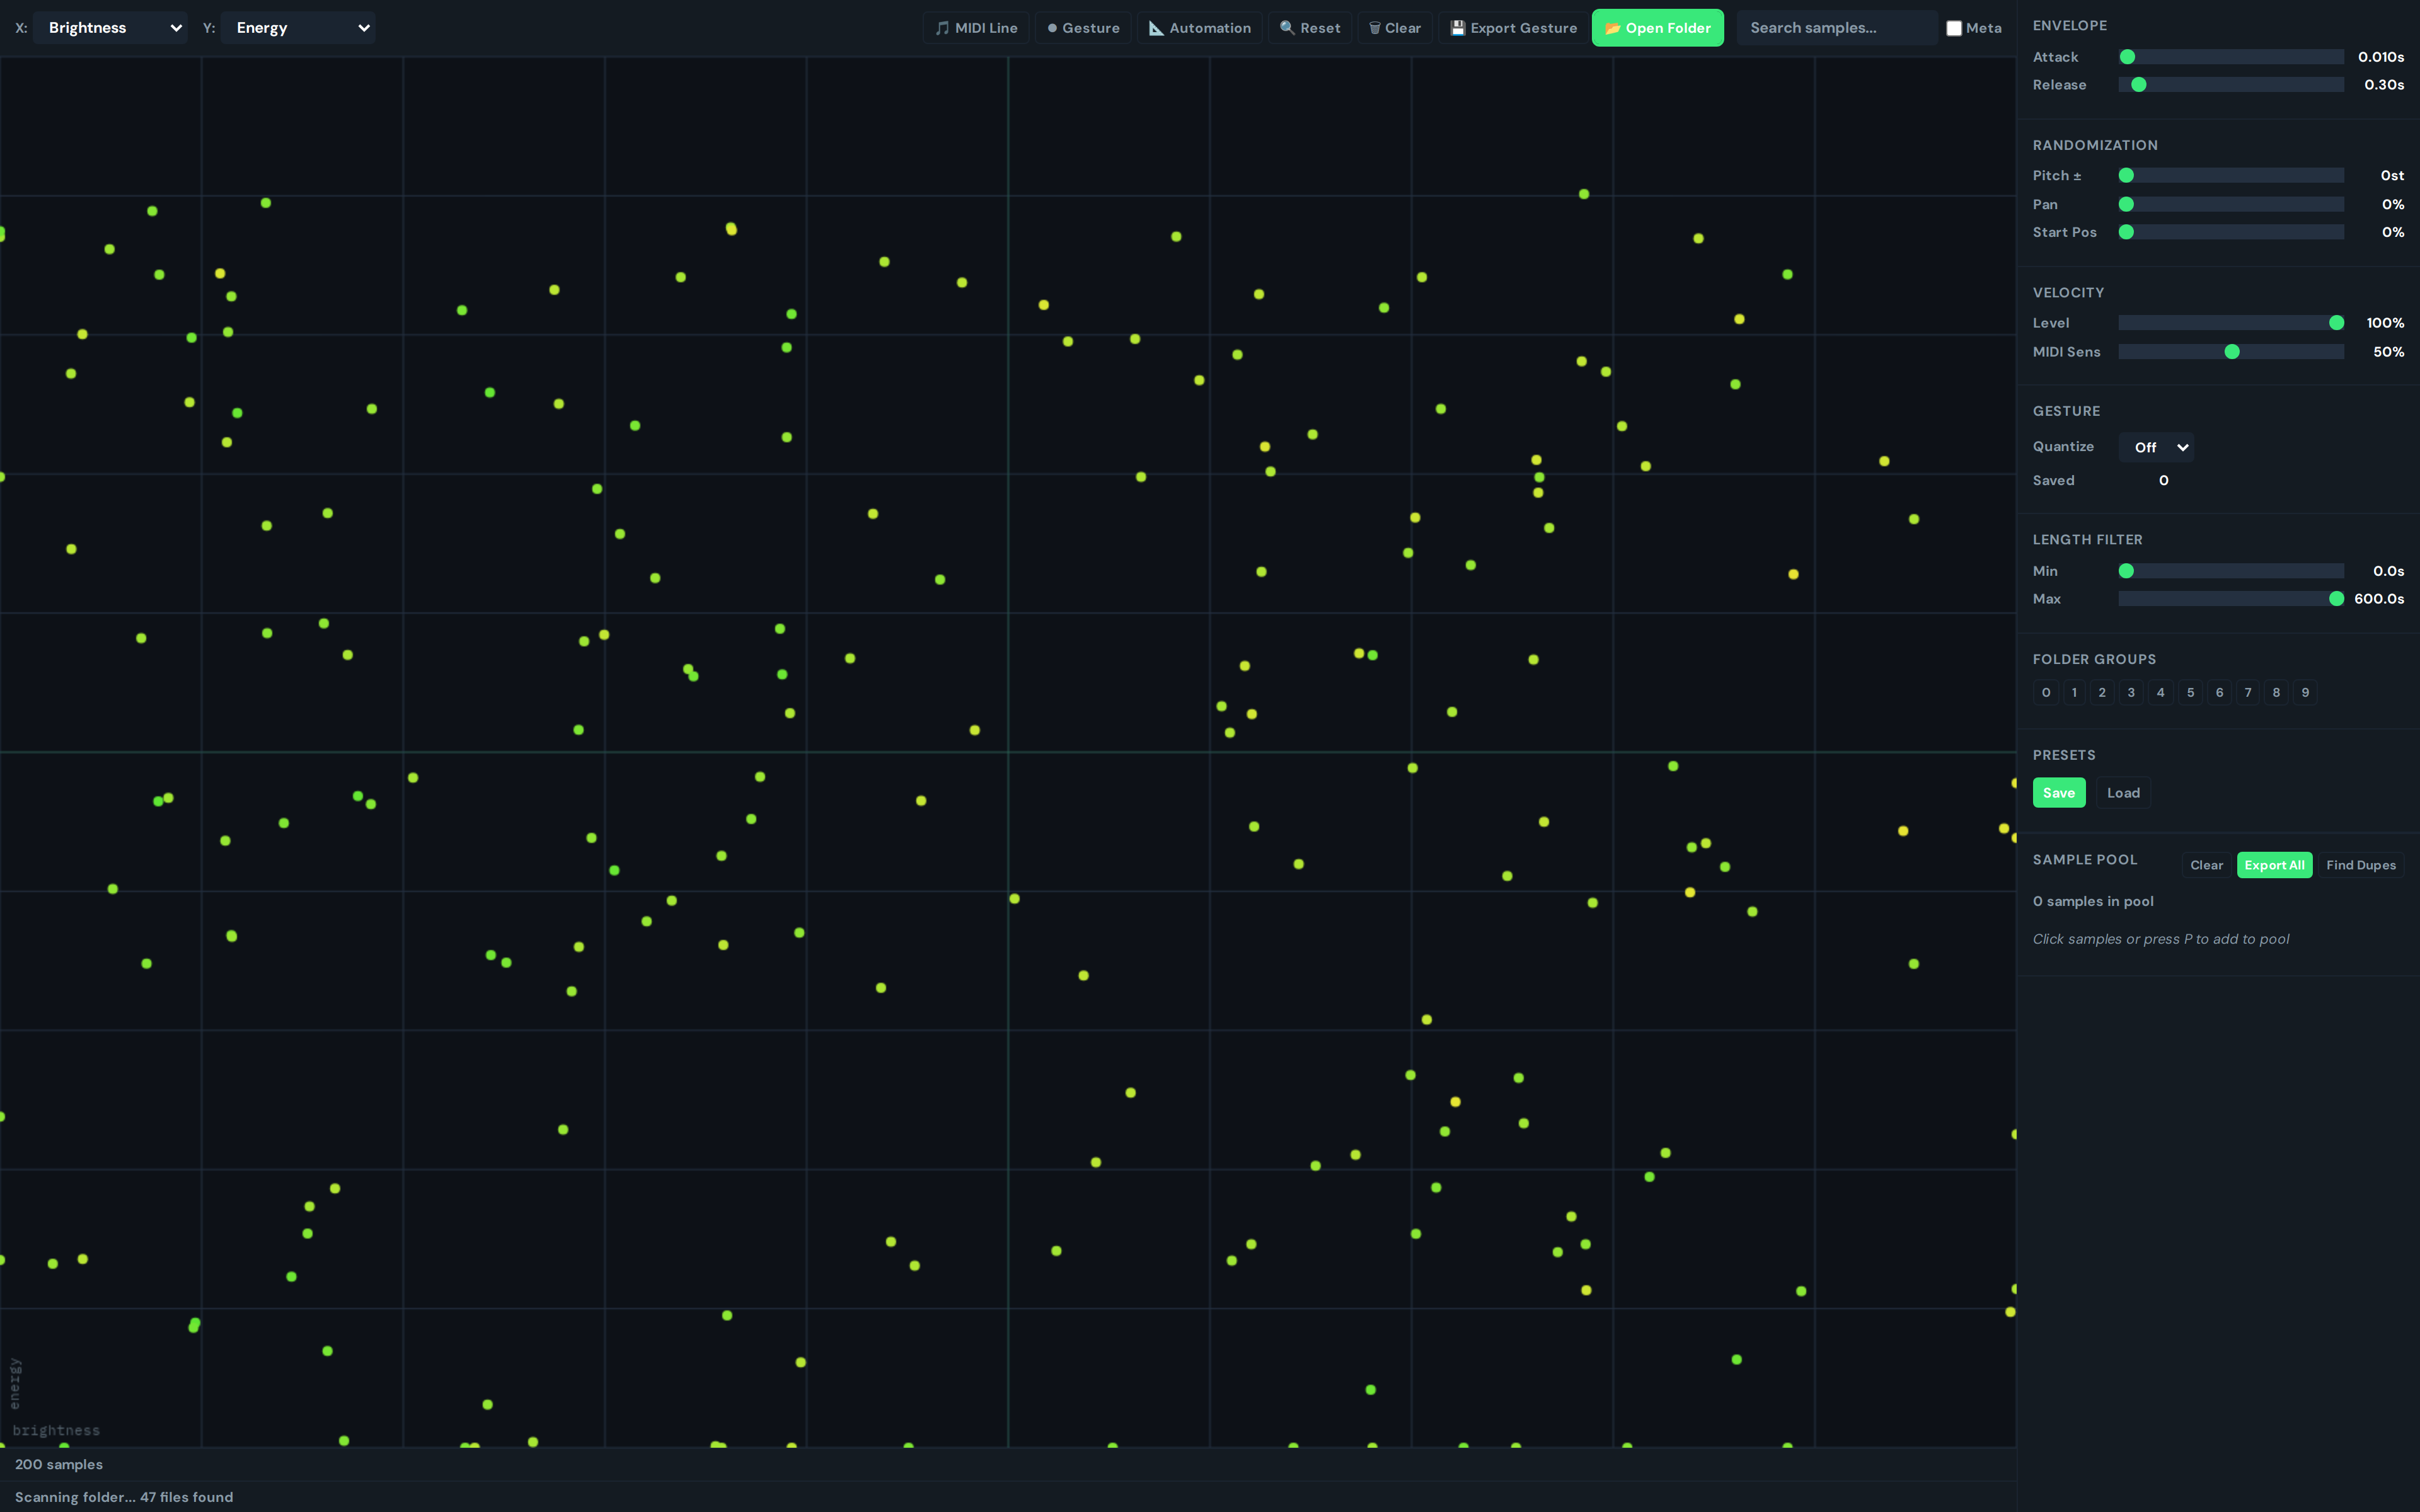Viewport: 2420px width, 1512px height.
Task: Adjust the Attack envelope slider
Action: pyautogui.click(x=2231, y=57)
